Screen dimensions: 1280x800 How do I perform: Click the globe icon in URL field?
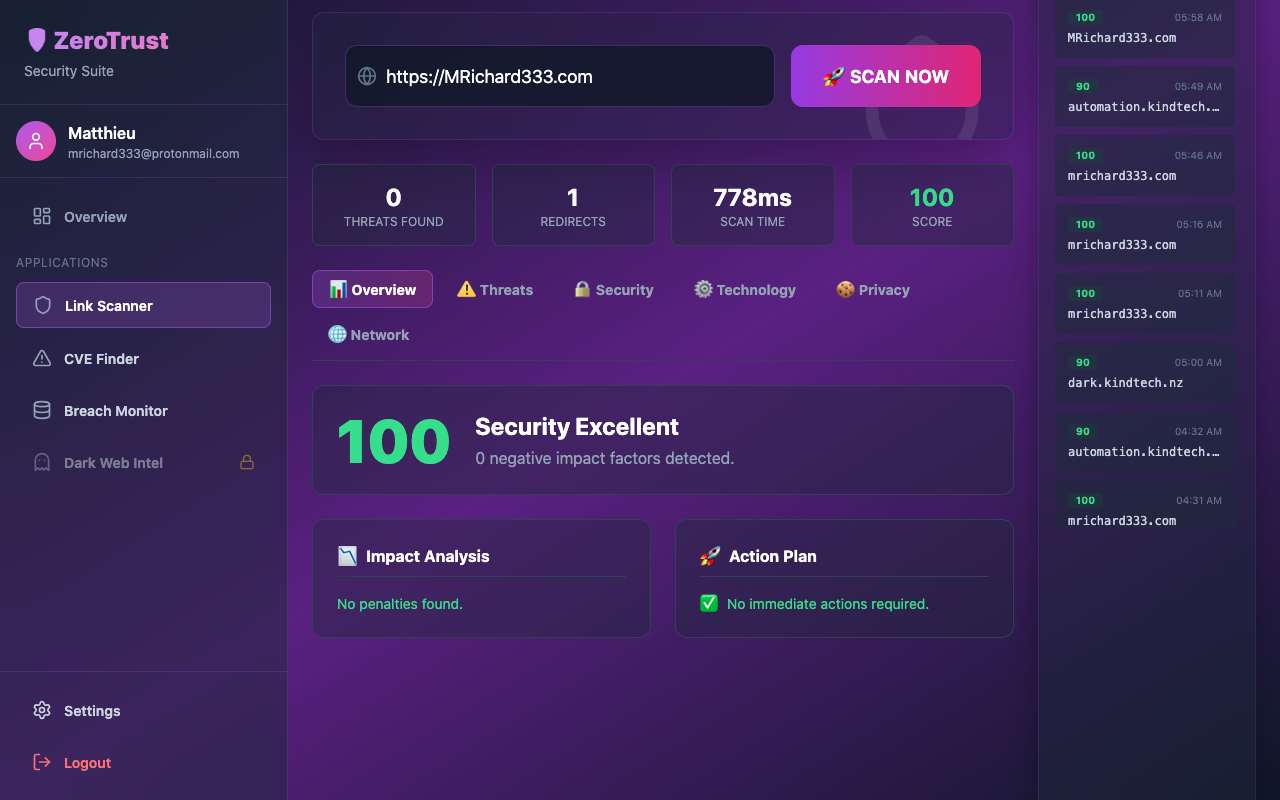(x=367, y=76)
